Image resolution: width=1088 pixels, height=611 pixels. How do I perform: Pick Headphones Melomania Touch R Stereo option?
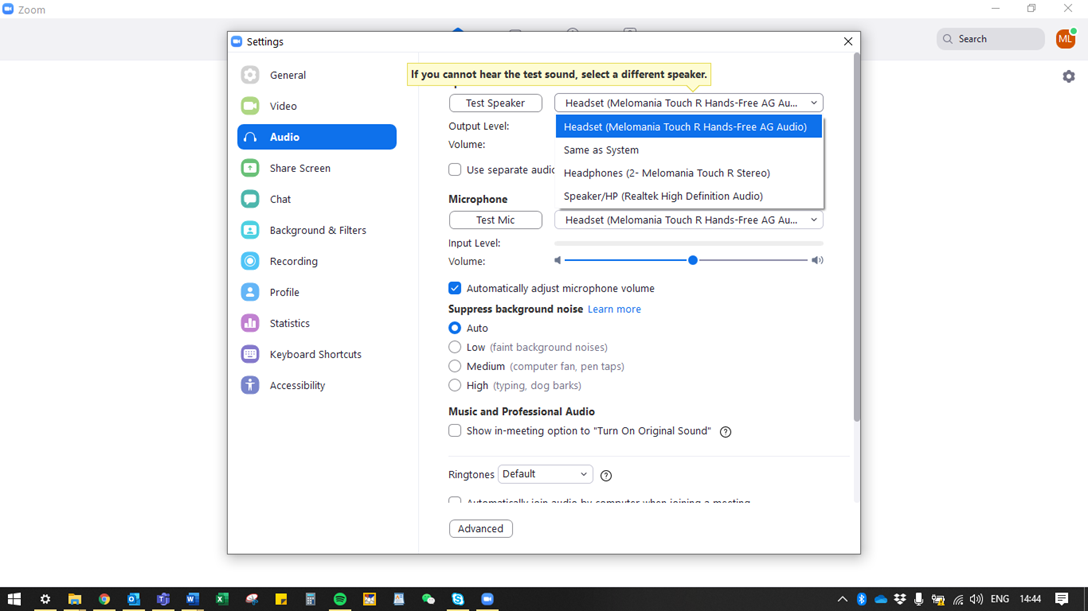(x=688, y=173)
